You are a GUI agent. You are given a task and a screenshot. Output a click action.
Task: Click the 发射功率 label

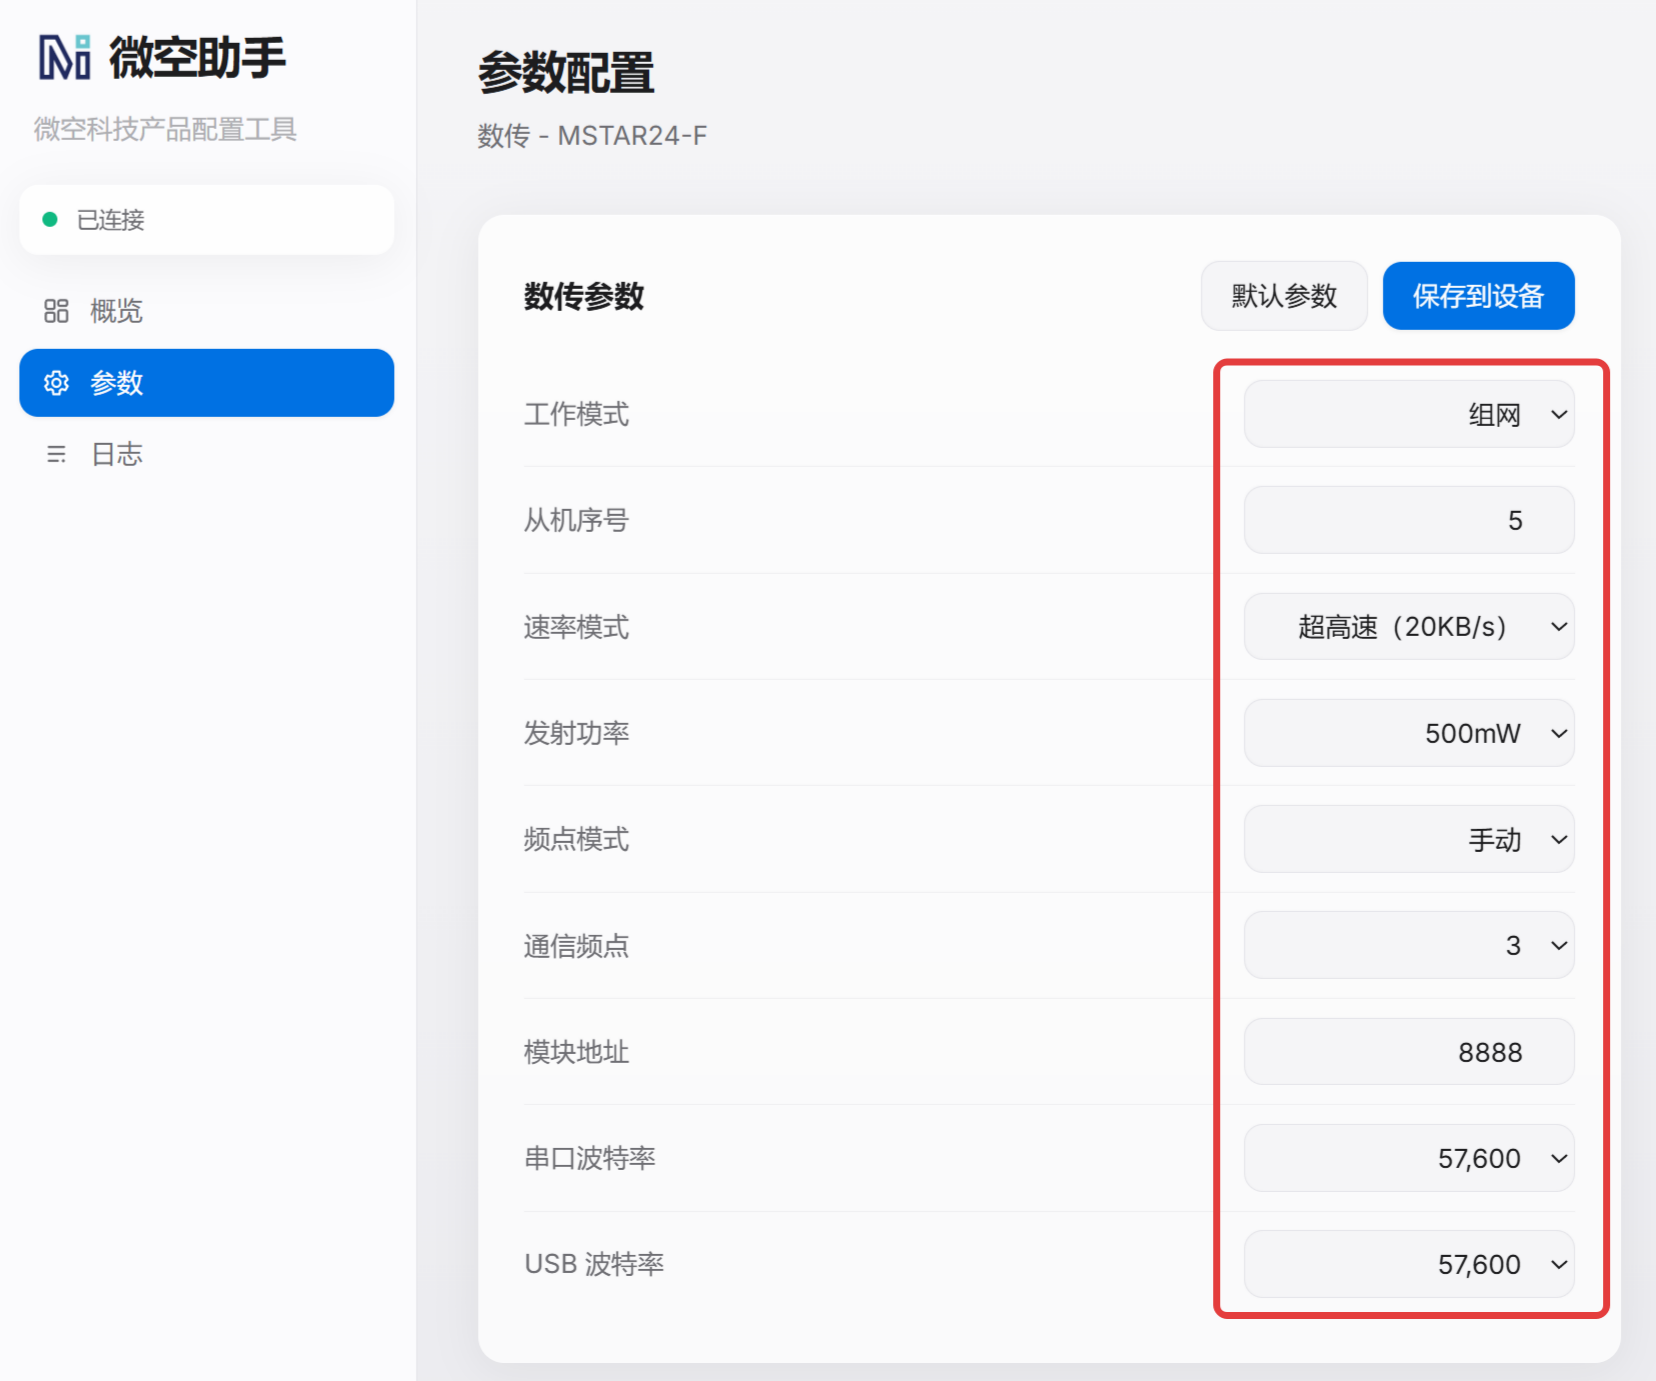(577, 733)
